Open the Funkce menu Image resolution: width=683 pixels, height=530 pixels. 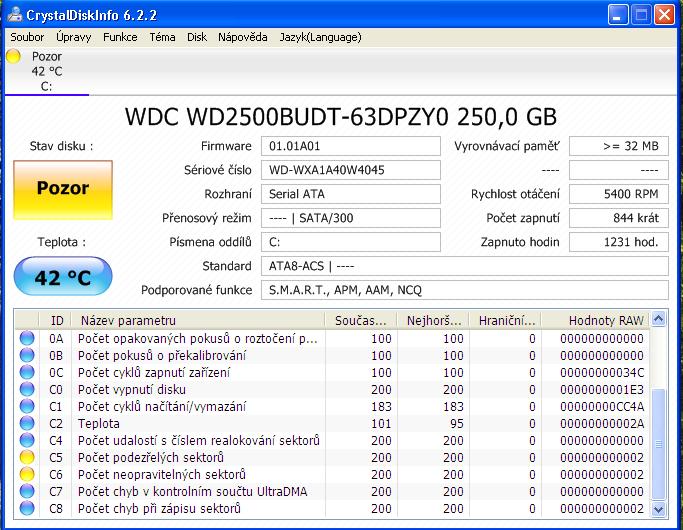pos(120,37)
